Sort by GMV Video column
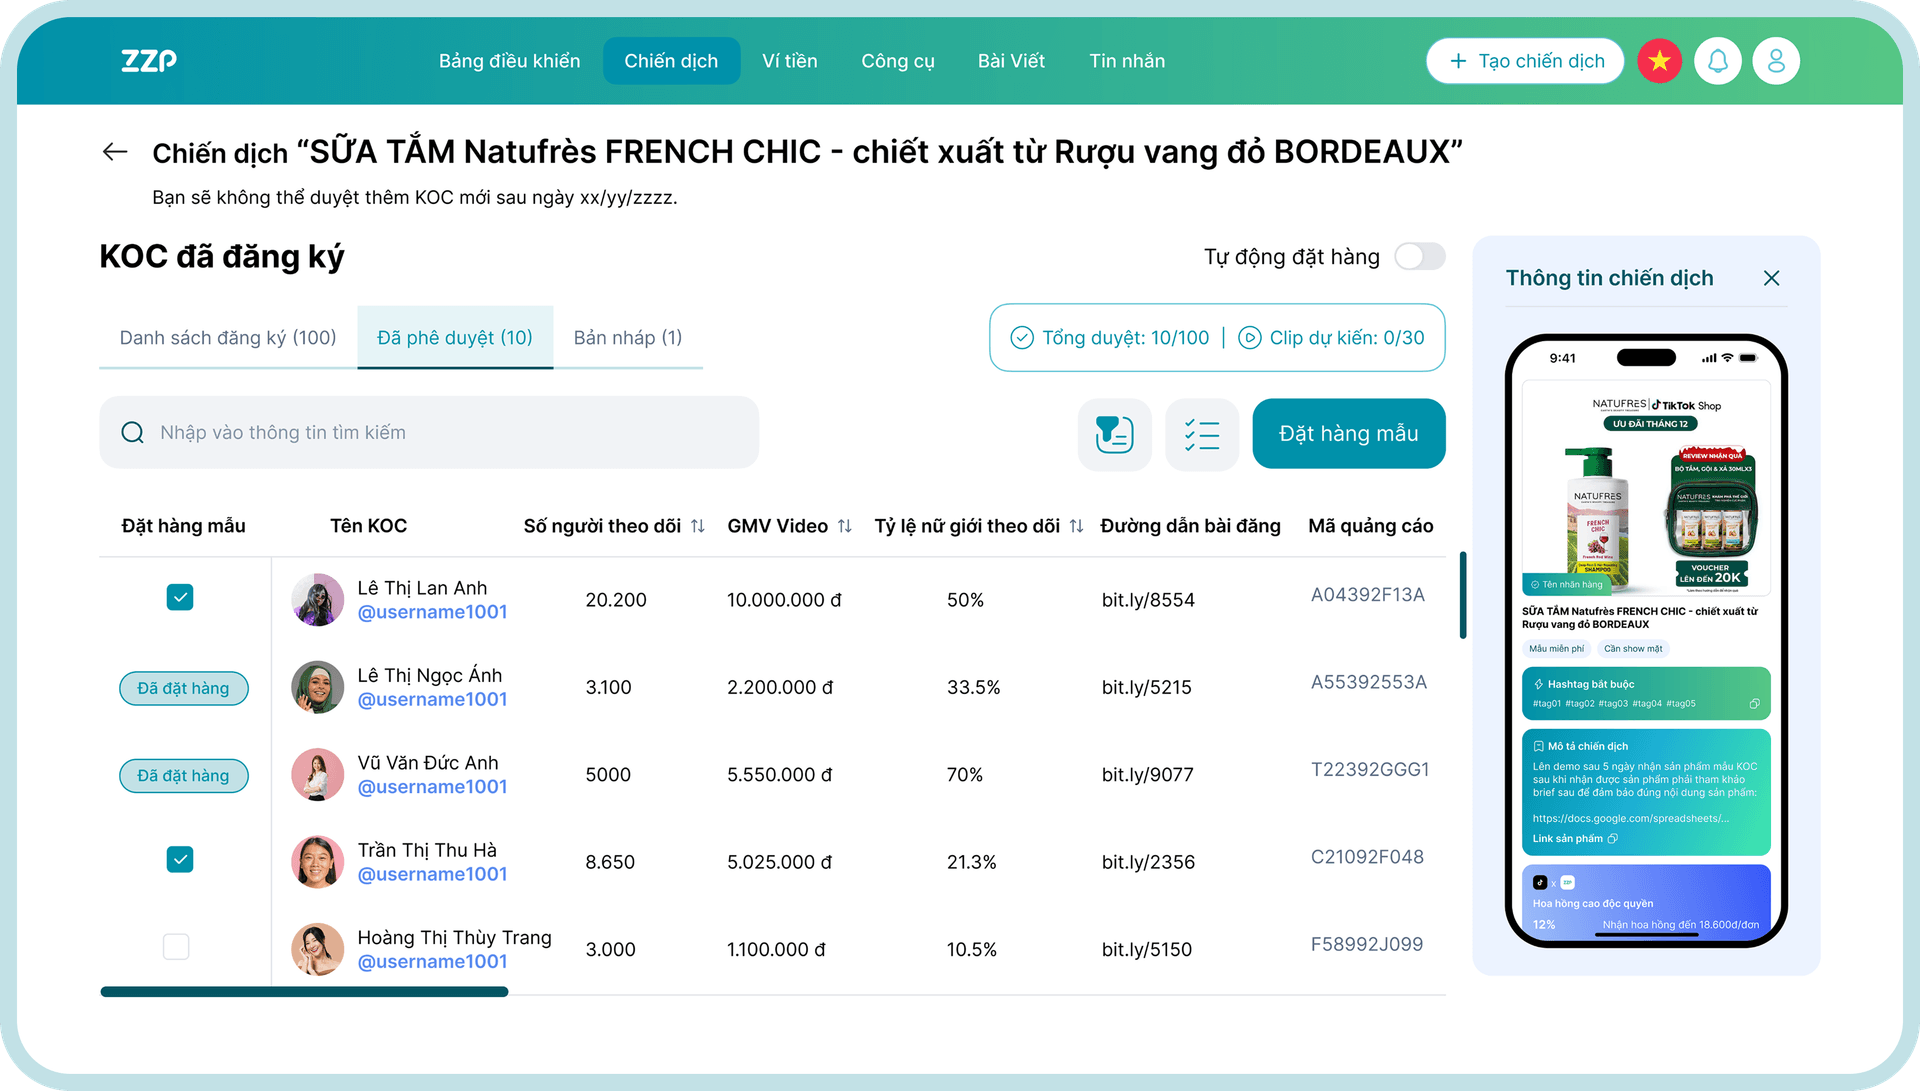 [845, 526]
